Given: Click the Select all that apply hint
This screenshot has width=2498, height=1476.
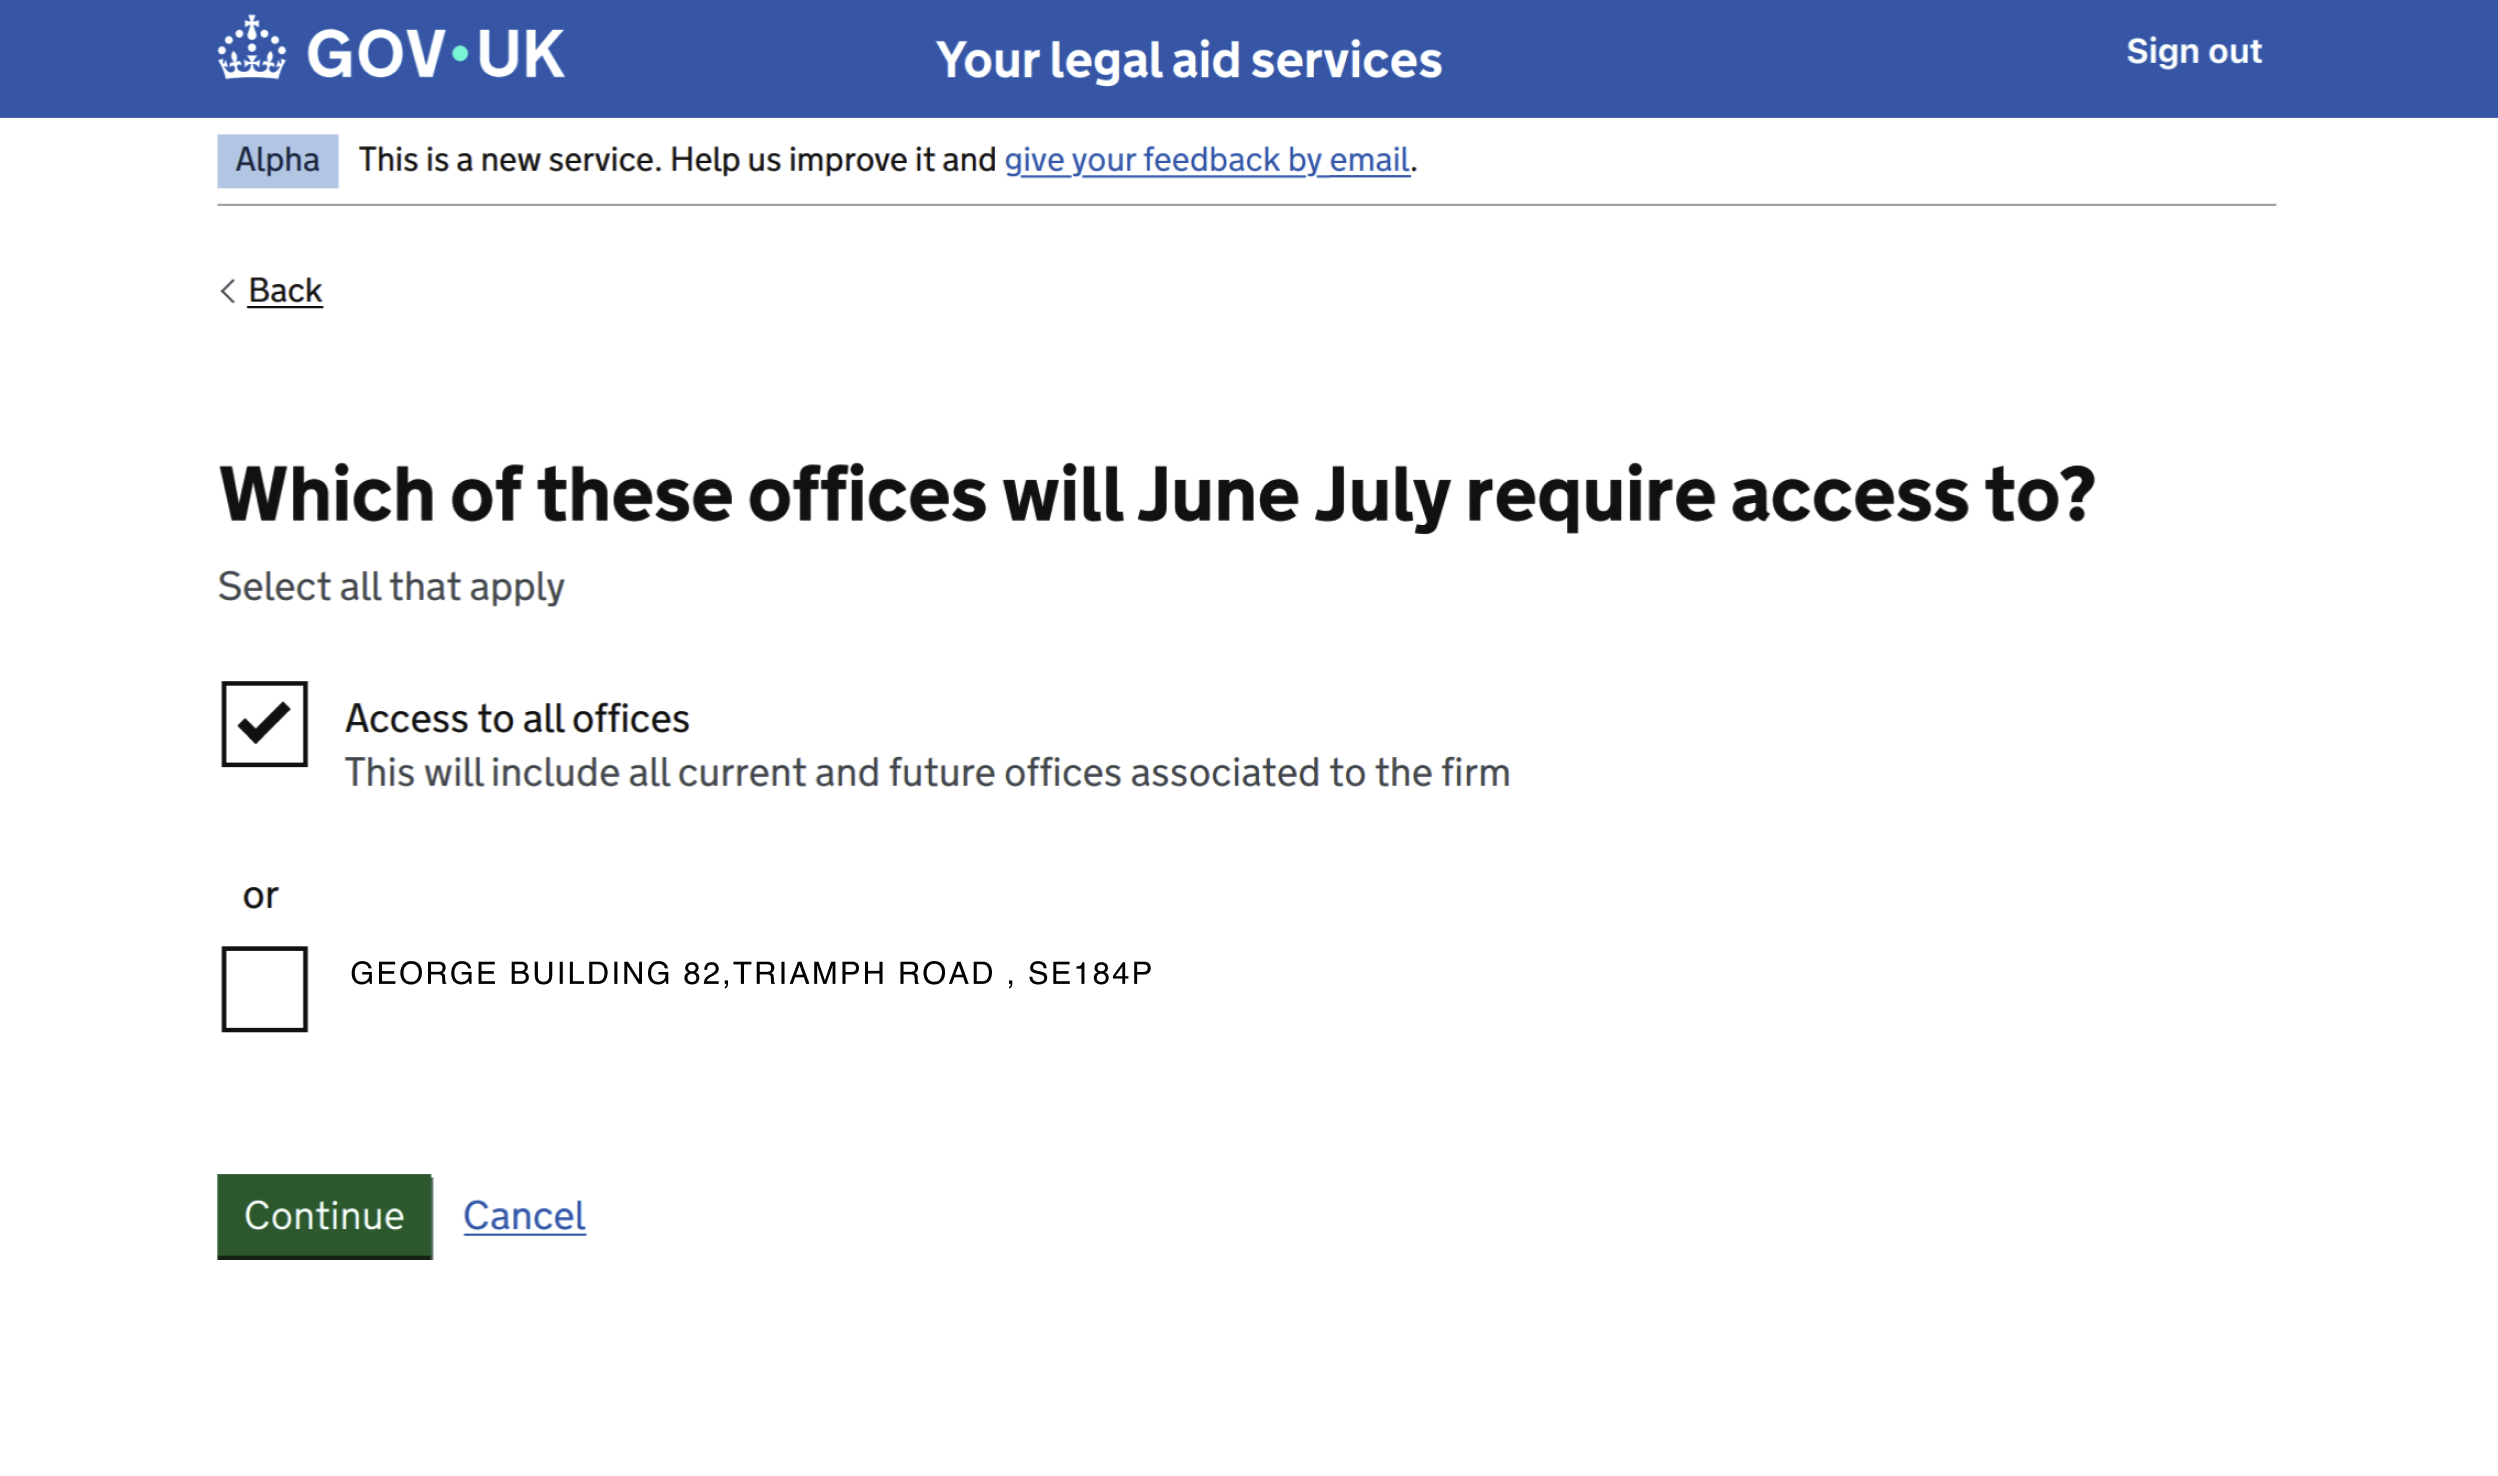Looking at the screenshot, I should coord(391,588).
